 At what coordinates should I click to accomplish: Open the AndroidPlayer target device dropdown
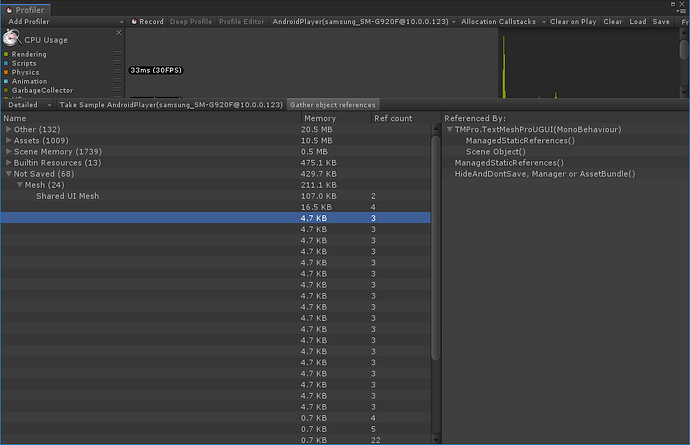pyautogui.click(x=363, y=22)
